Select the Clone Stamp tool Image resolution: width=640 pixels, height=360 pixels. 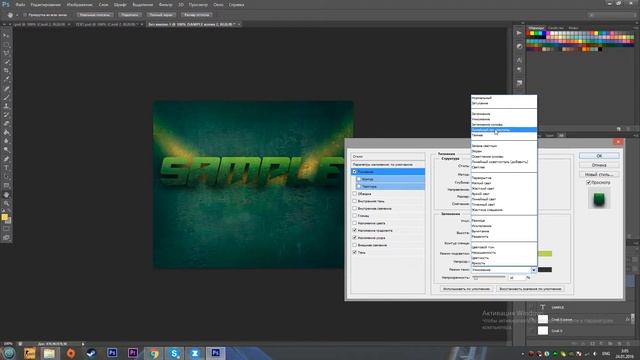6,106
